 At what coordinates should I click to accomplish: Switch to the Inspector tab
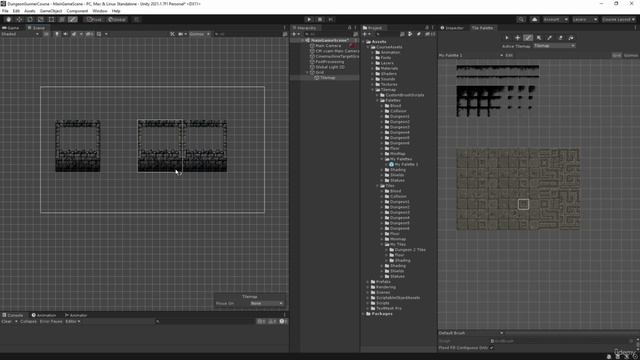click(x=452, y=28)
